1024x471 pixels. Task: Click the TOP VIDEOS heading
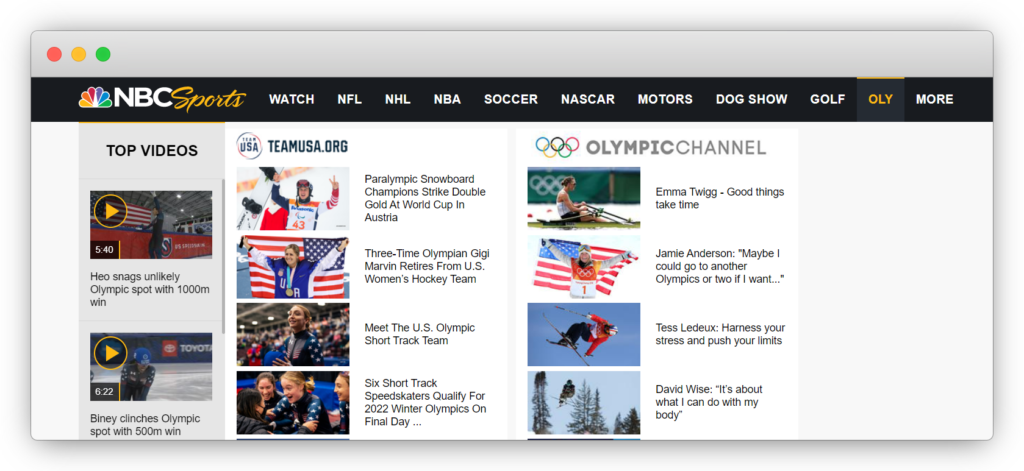click(152, 151)
